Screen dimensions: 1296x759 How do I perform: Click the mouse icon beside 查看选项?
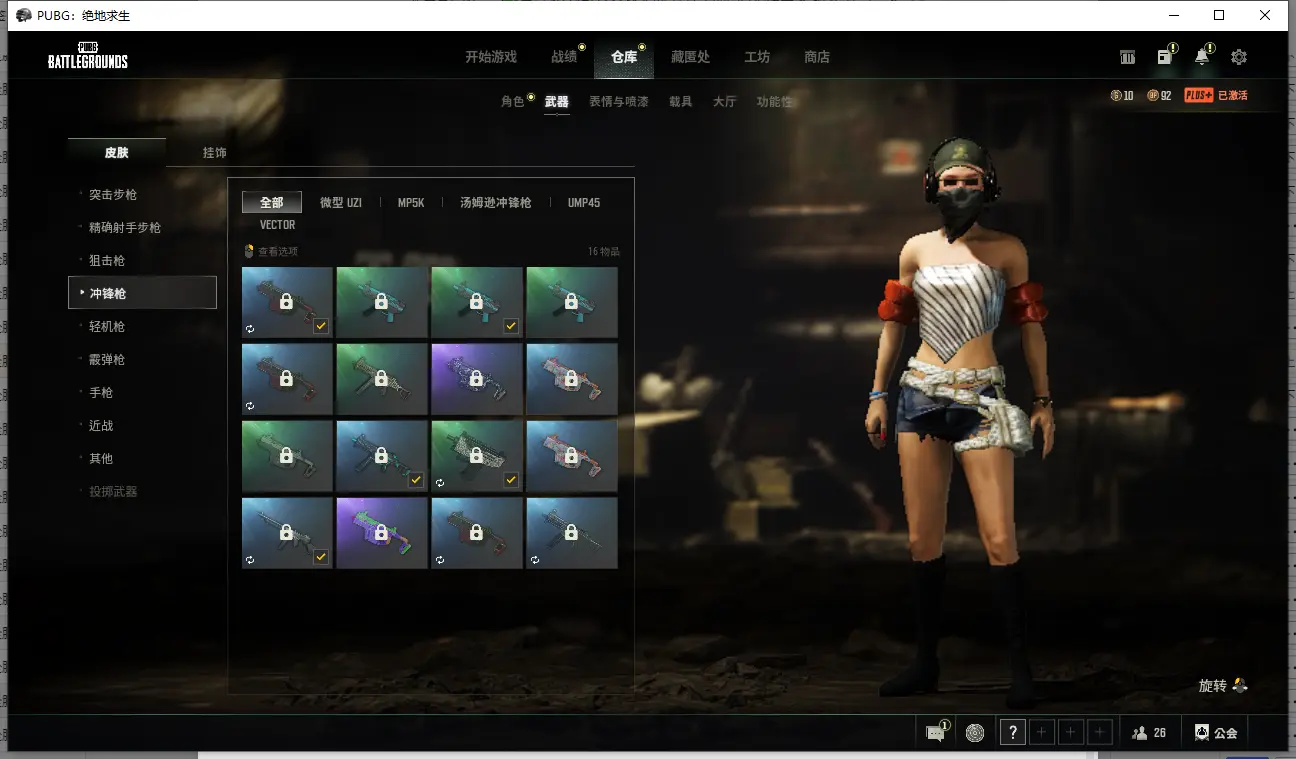(249, 251)
